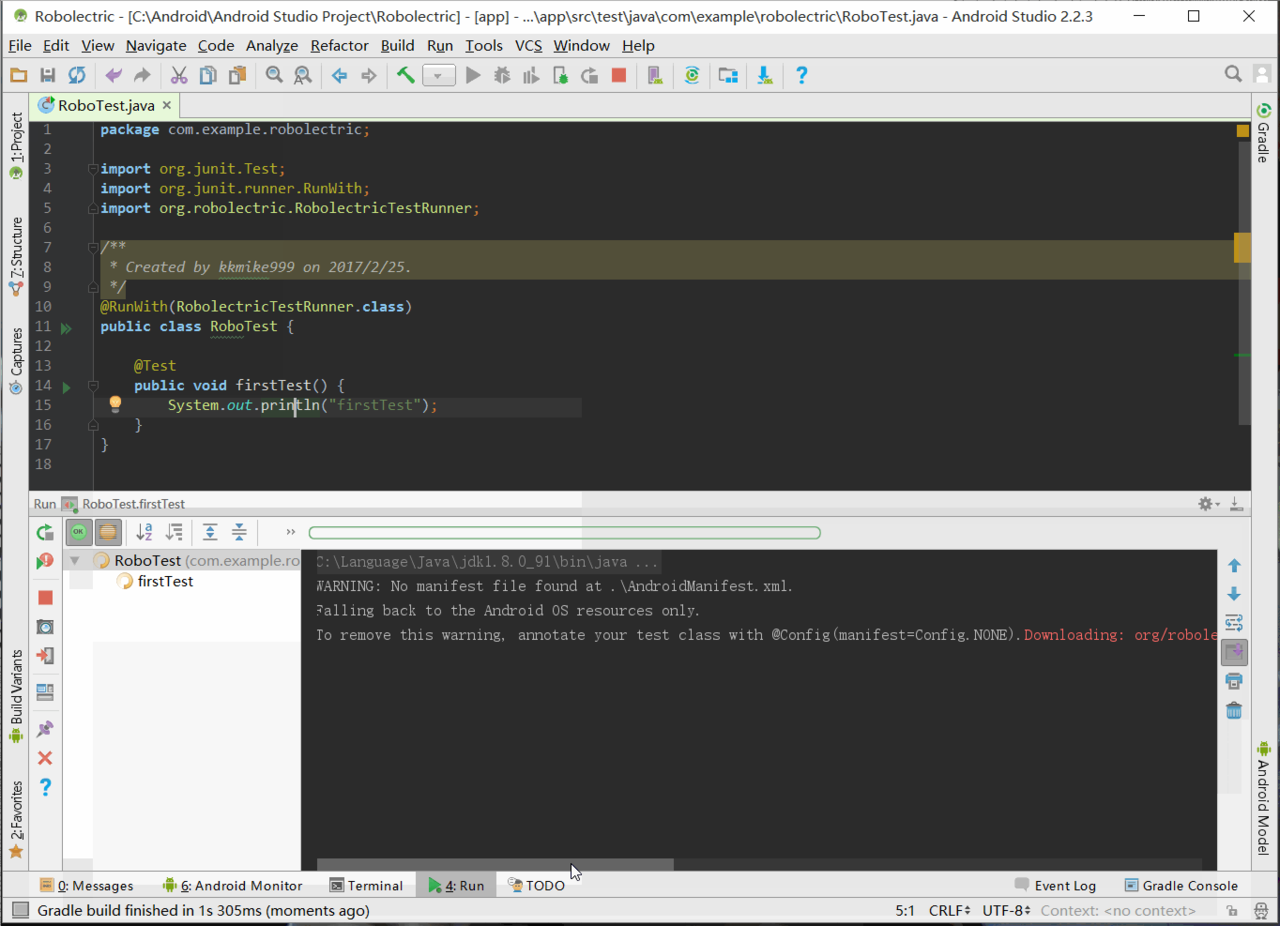Click the Undo arrow icon
The image size is (1280, 926).
pos(113,75)
